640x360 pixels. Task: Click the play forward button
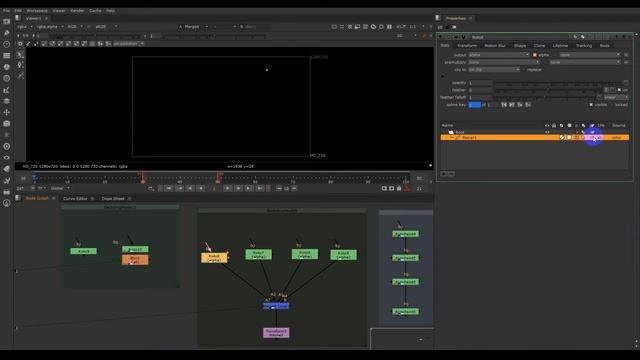[x=227, y=188]
